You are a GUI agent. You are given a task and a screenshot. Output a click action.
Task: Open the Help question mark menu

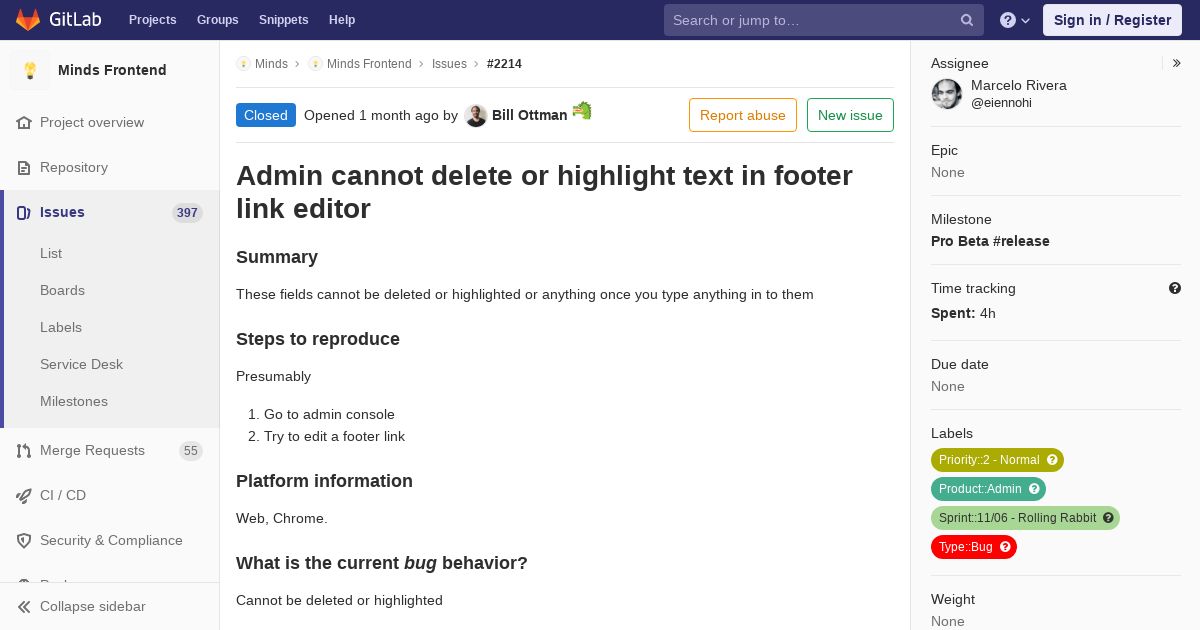tap(1015, 20)
